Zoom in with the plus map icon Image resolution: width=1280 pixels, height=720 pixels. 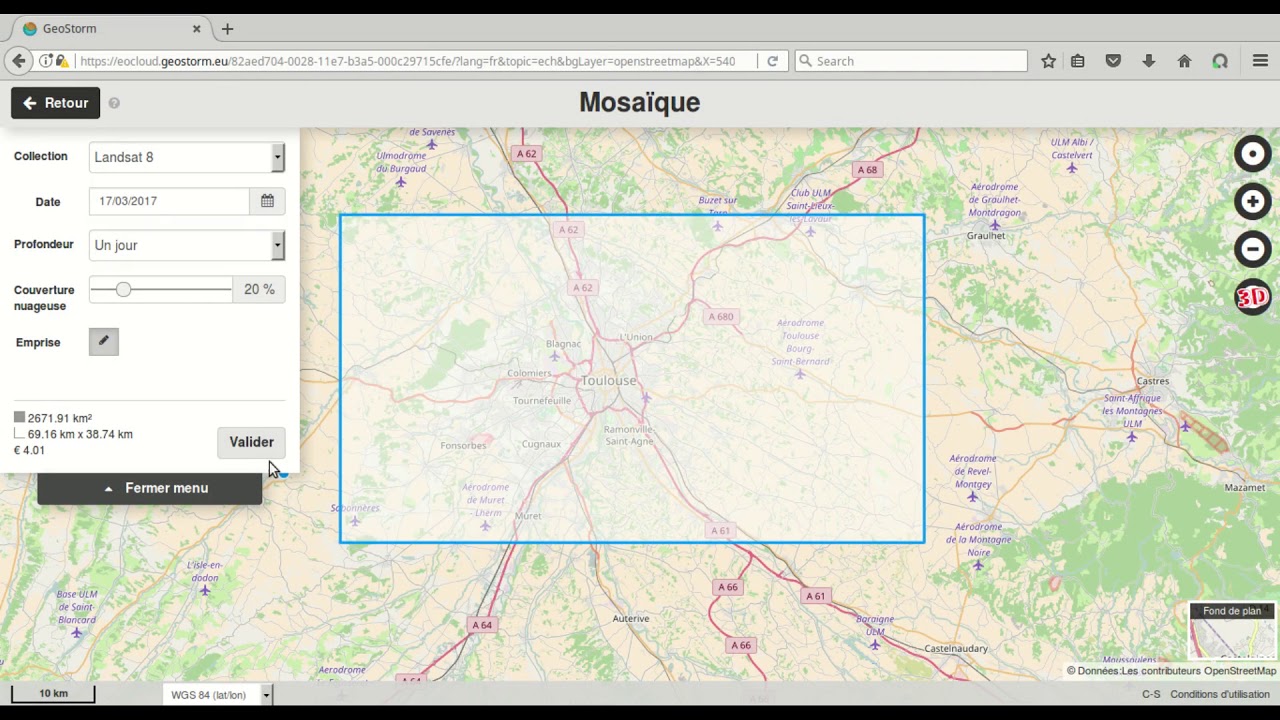pyautogui.click(x=1252, y=201)
